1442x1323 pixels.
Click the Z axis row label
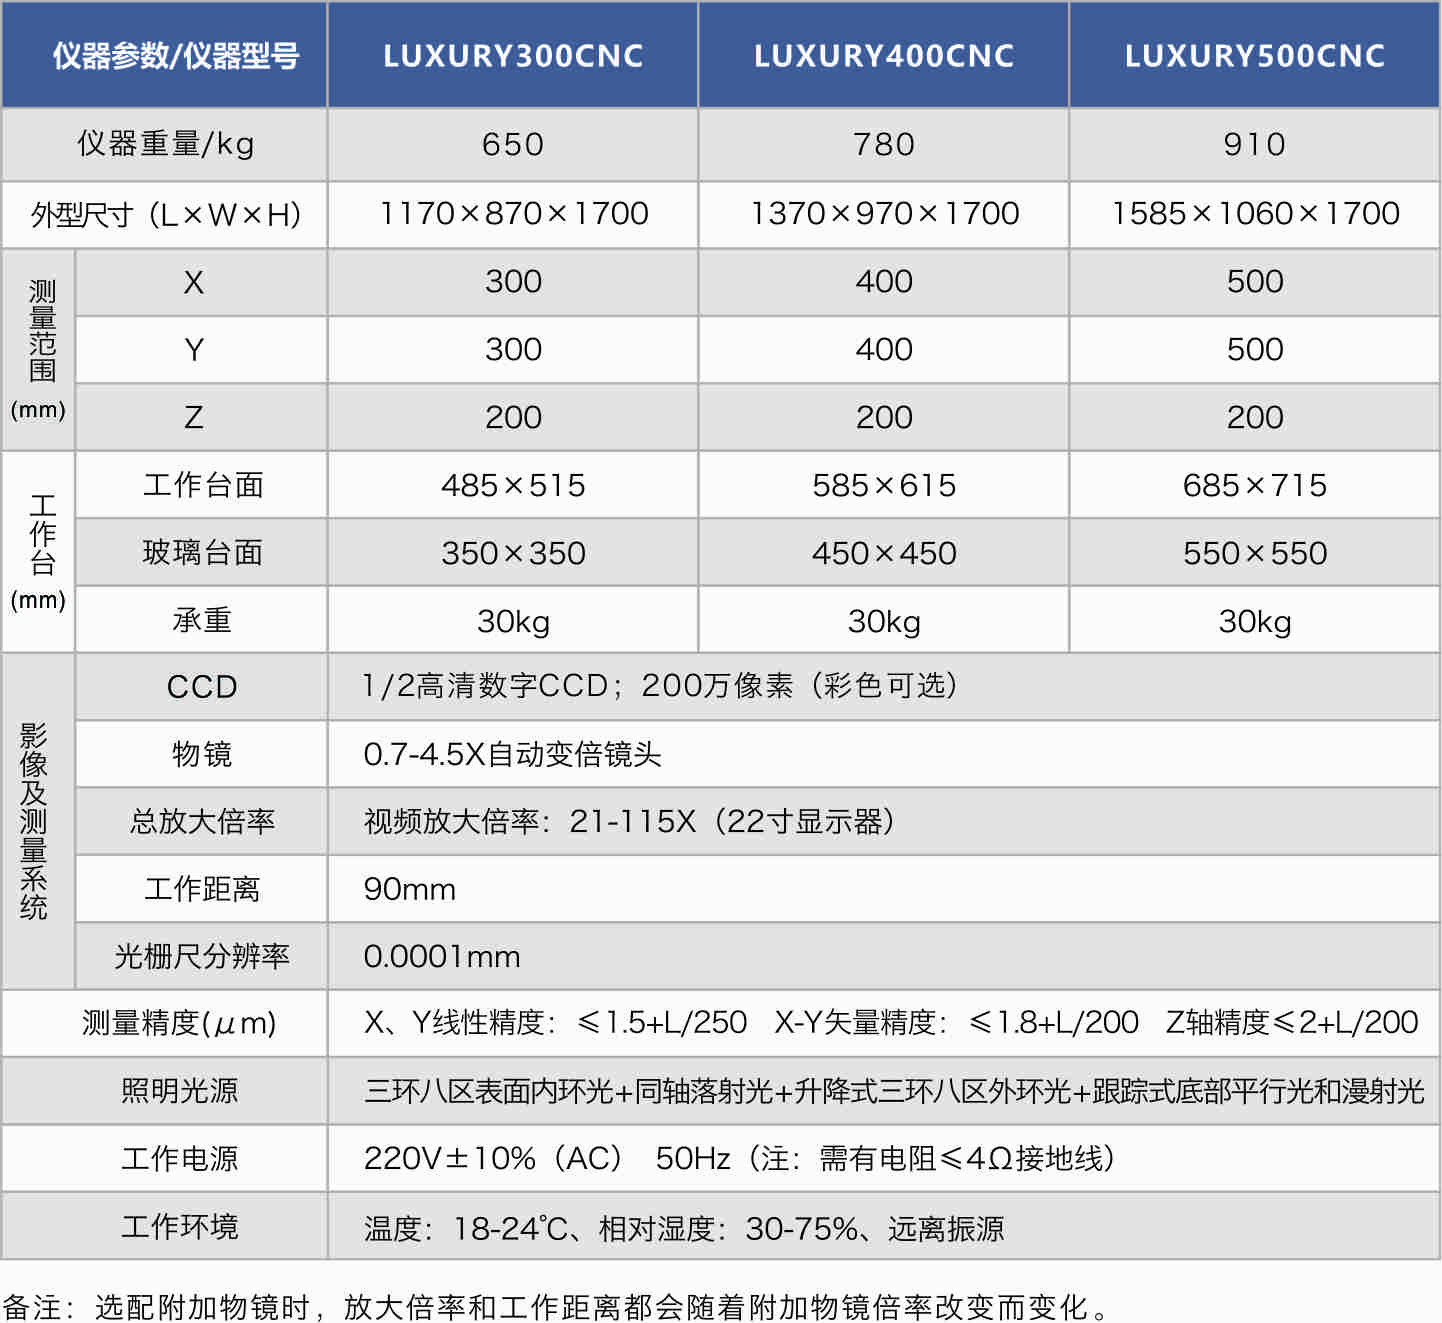(194, 417)
